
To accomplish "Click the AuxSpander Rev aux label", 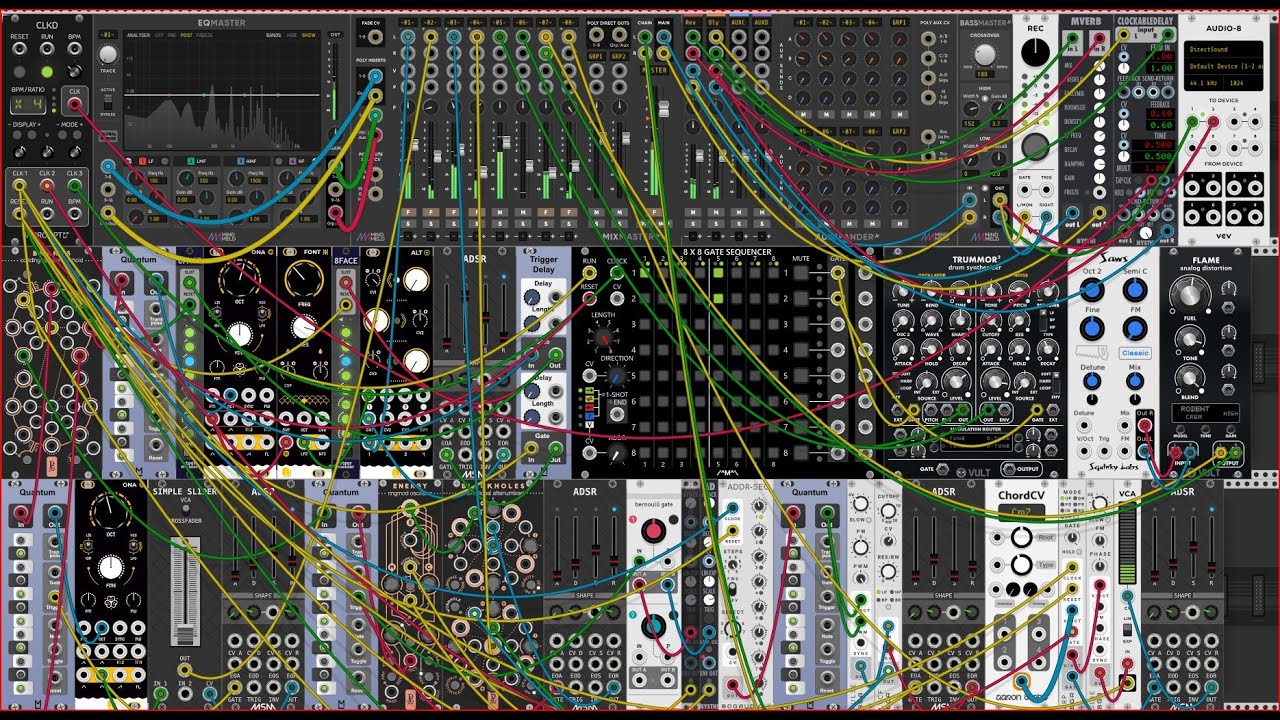I will [691, 21].
